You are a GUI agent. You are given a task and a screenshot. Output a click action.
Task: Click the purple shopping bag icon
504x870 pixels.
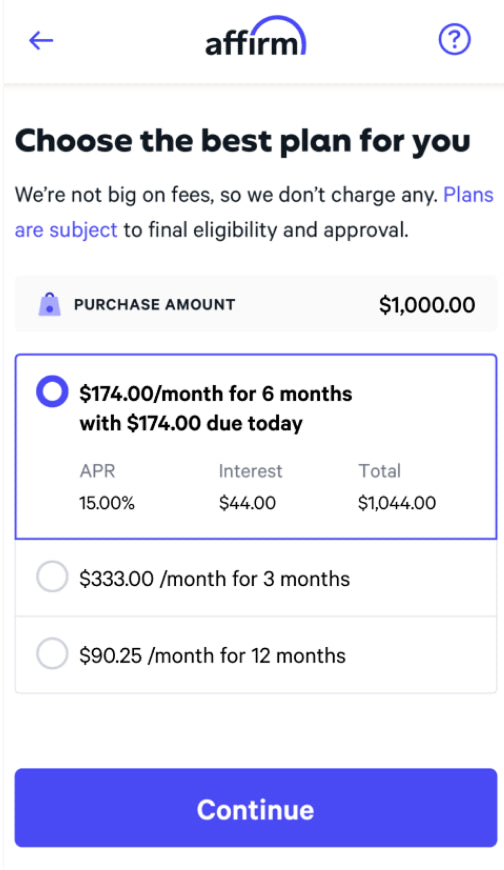click(49, 304)
